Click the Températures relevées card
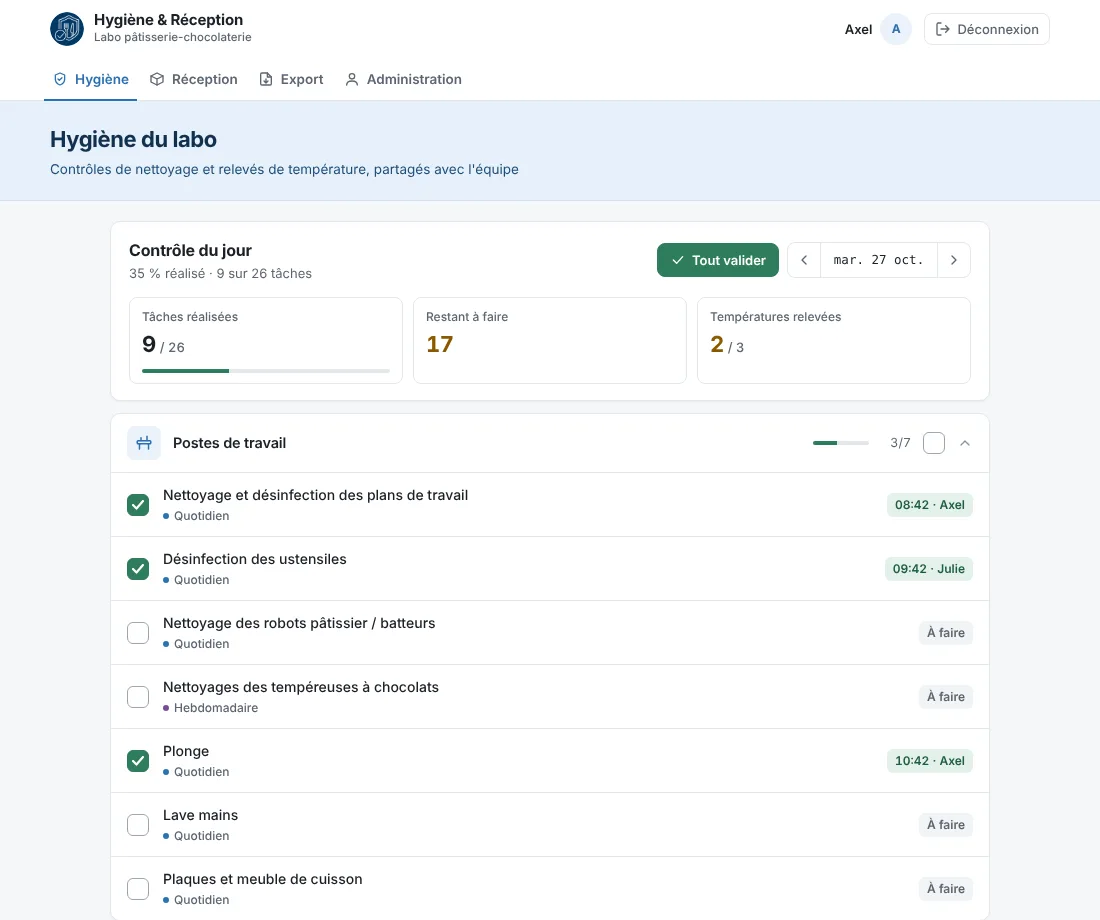Viewport: 1100px width, 920px height. pos(834,340)
